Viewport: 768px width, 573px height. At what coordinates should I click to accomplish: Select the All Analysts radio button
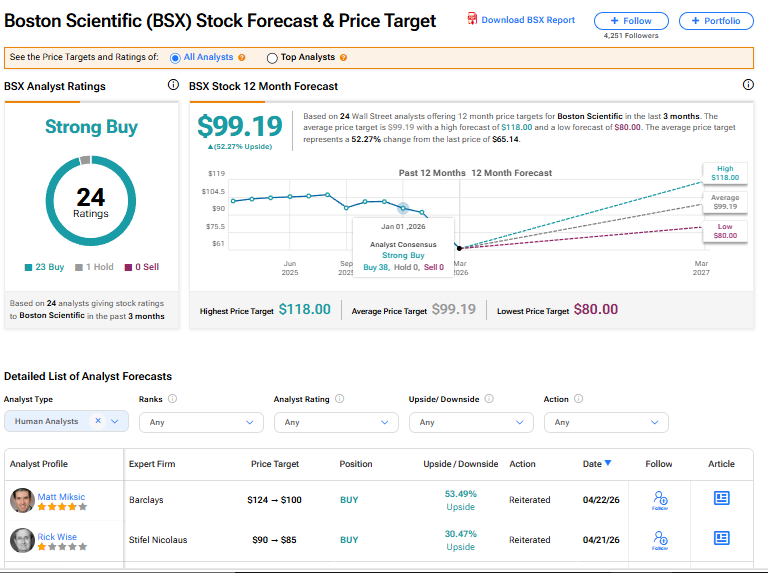175,58
